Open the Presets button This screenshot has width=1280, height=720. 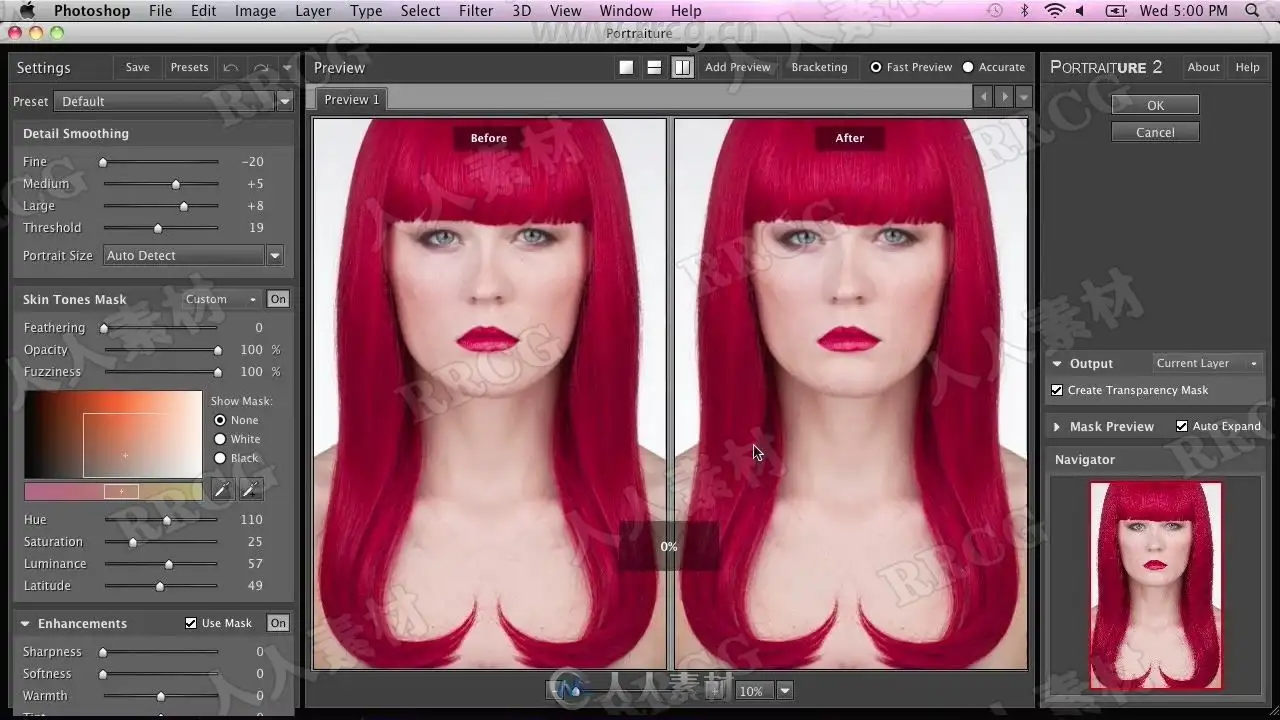189,67
